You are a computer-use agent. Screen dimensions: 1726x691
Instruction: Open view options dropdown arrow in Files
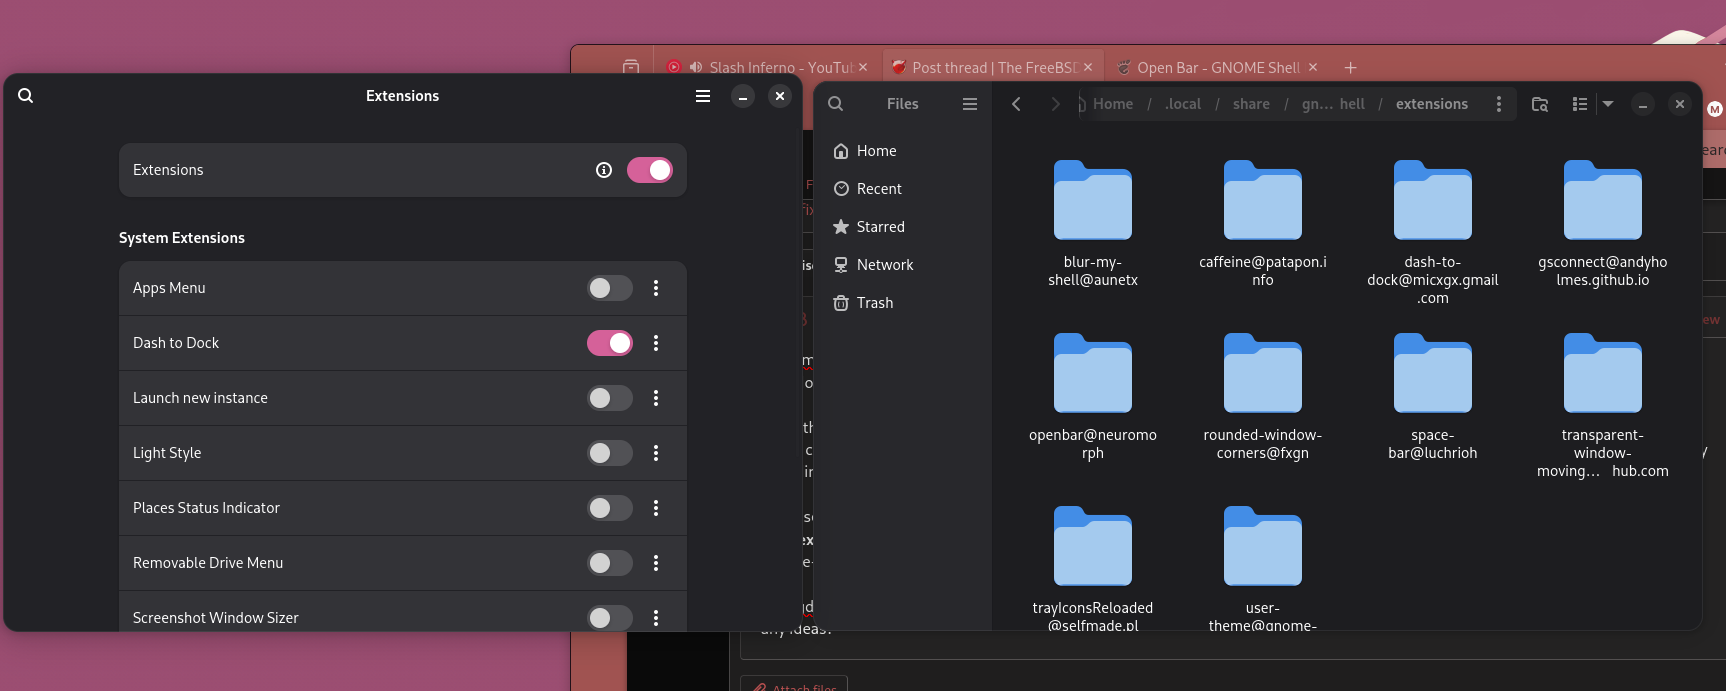(1608, 104)
